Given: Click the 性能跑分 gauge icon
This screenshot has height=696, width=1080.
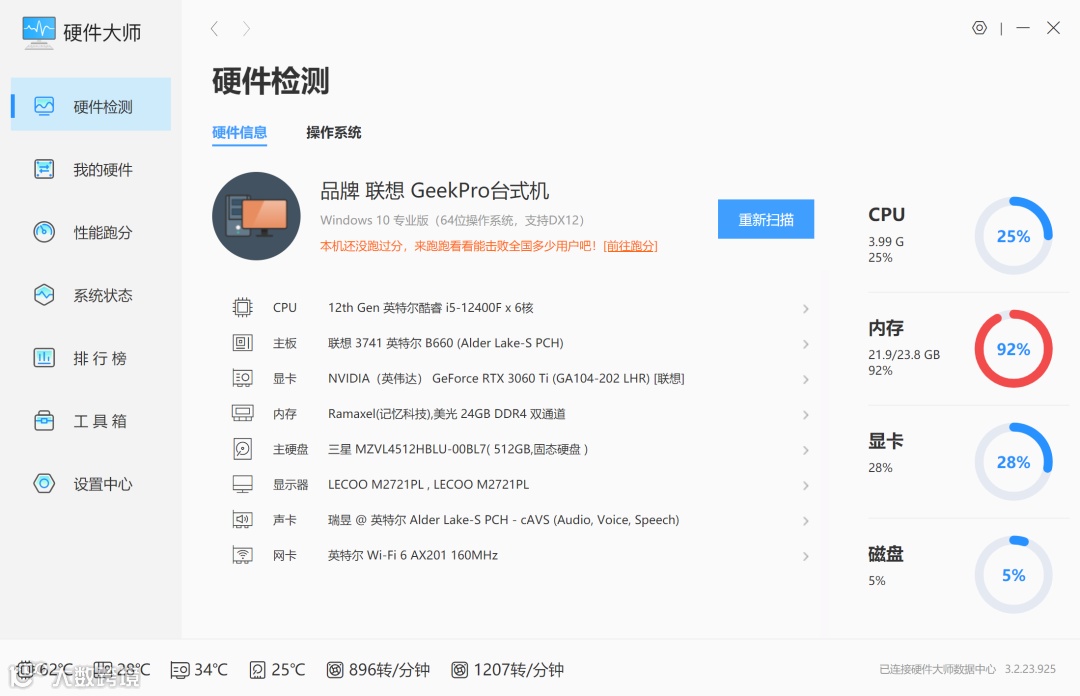Looking at the screenshot, I should pos(44,232).
